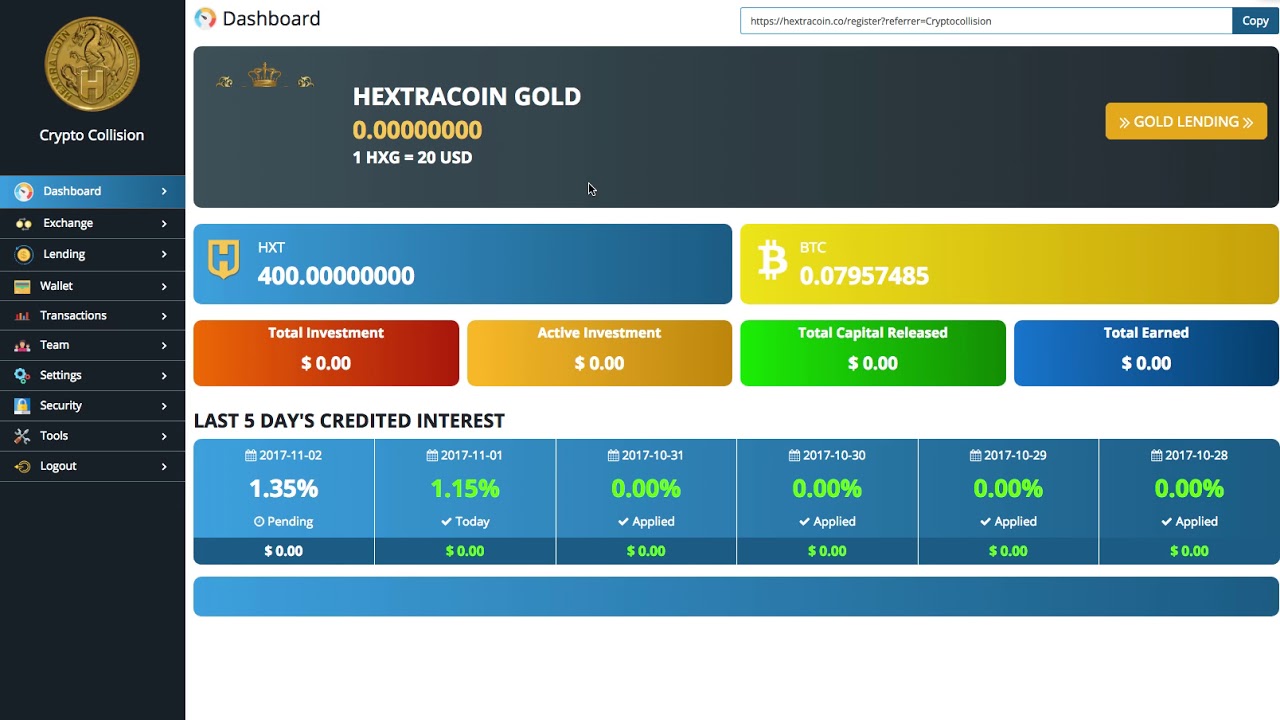Screen dimensions: 1280x720
Task: Click the Exchange coins icon in sidebar
Action: tap(23, 223)
